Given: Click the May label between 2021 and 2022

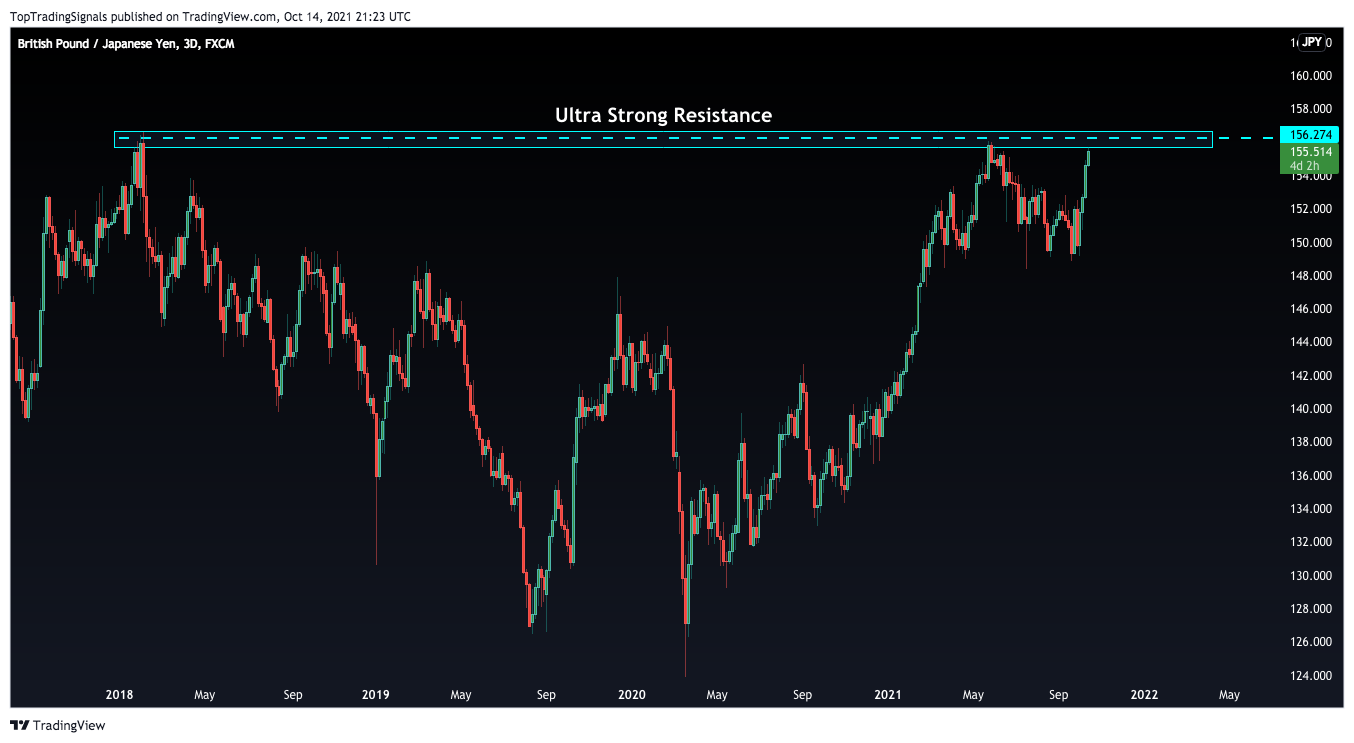Looking at the screenshot, I should pos(973,695).
